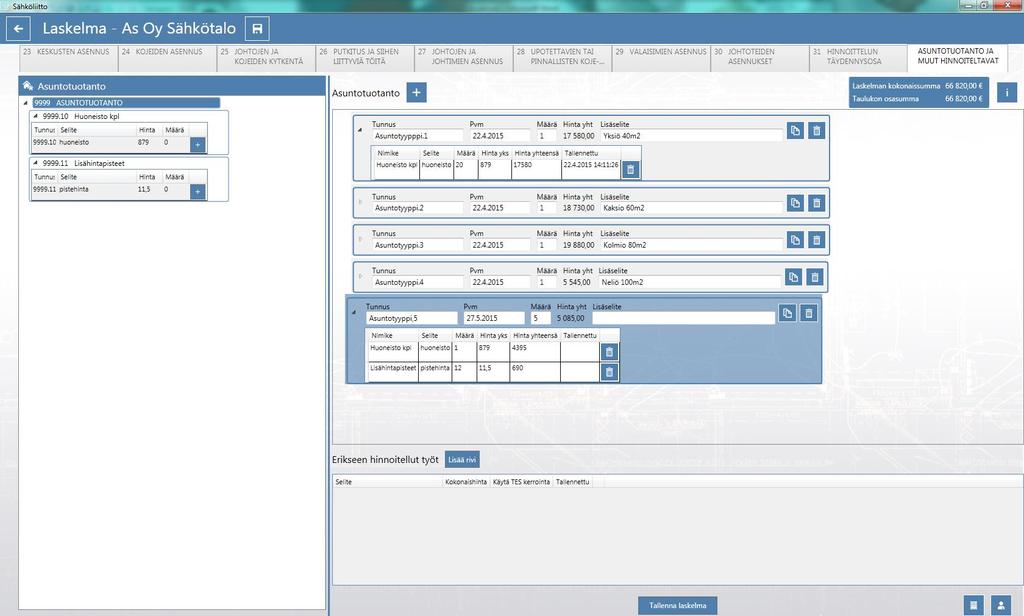
Task: Copy the Asuntotyyppi.5 entry
Action: (787, 314)
